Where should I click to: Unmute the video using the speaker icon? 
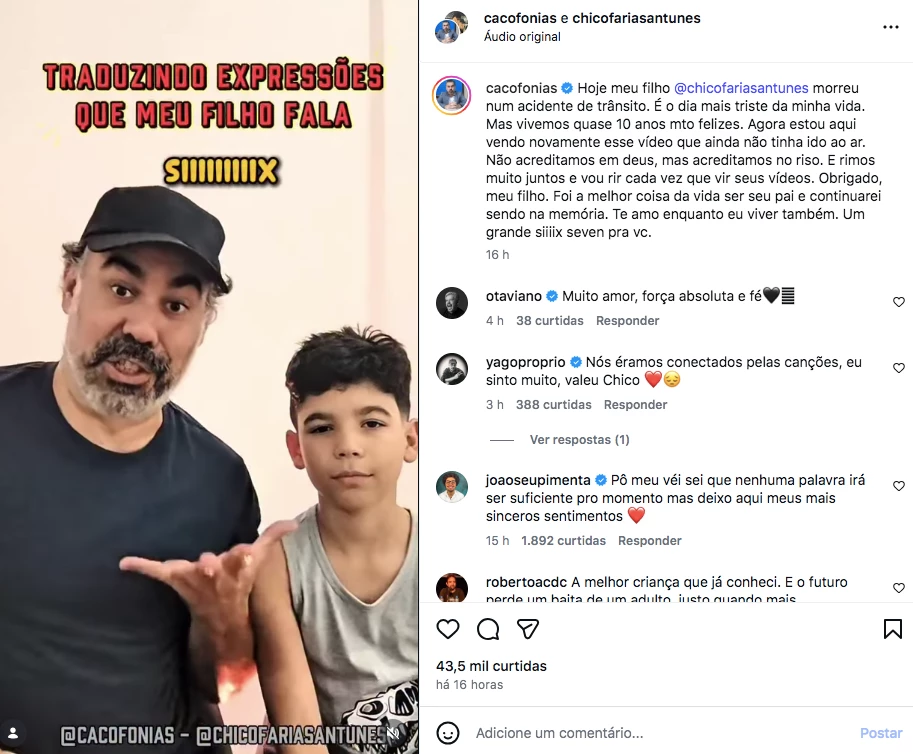[394, 732]
